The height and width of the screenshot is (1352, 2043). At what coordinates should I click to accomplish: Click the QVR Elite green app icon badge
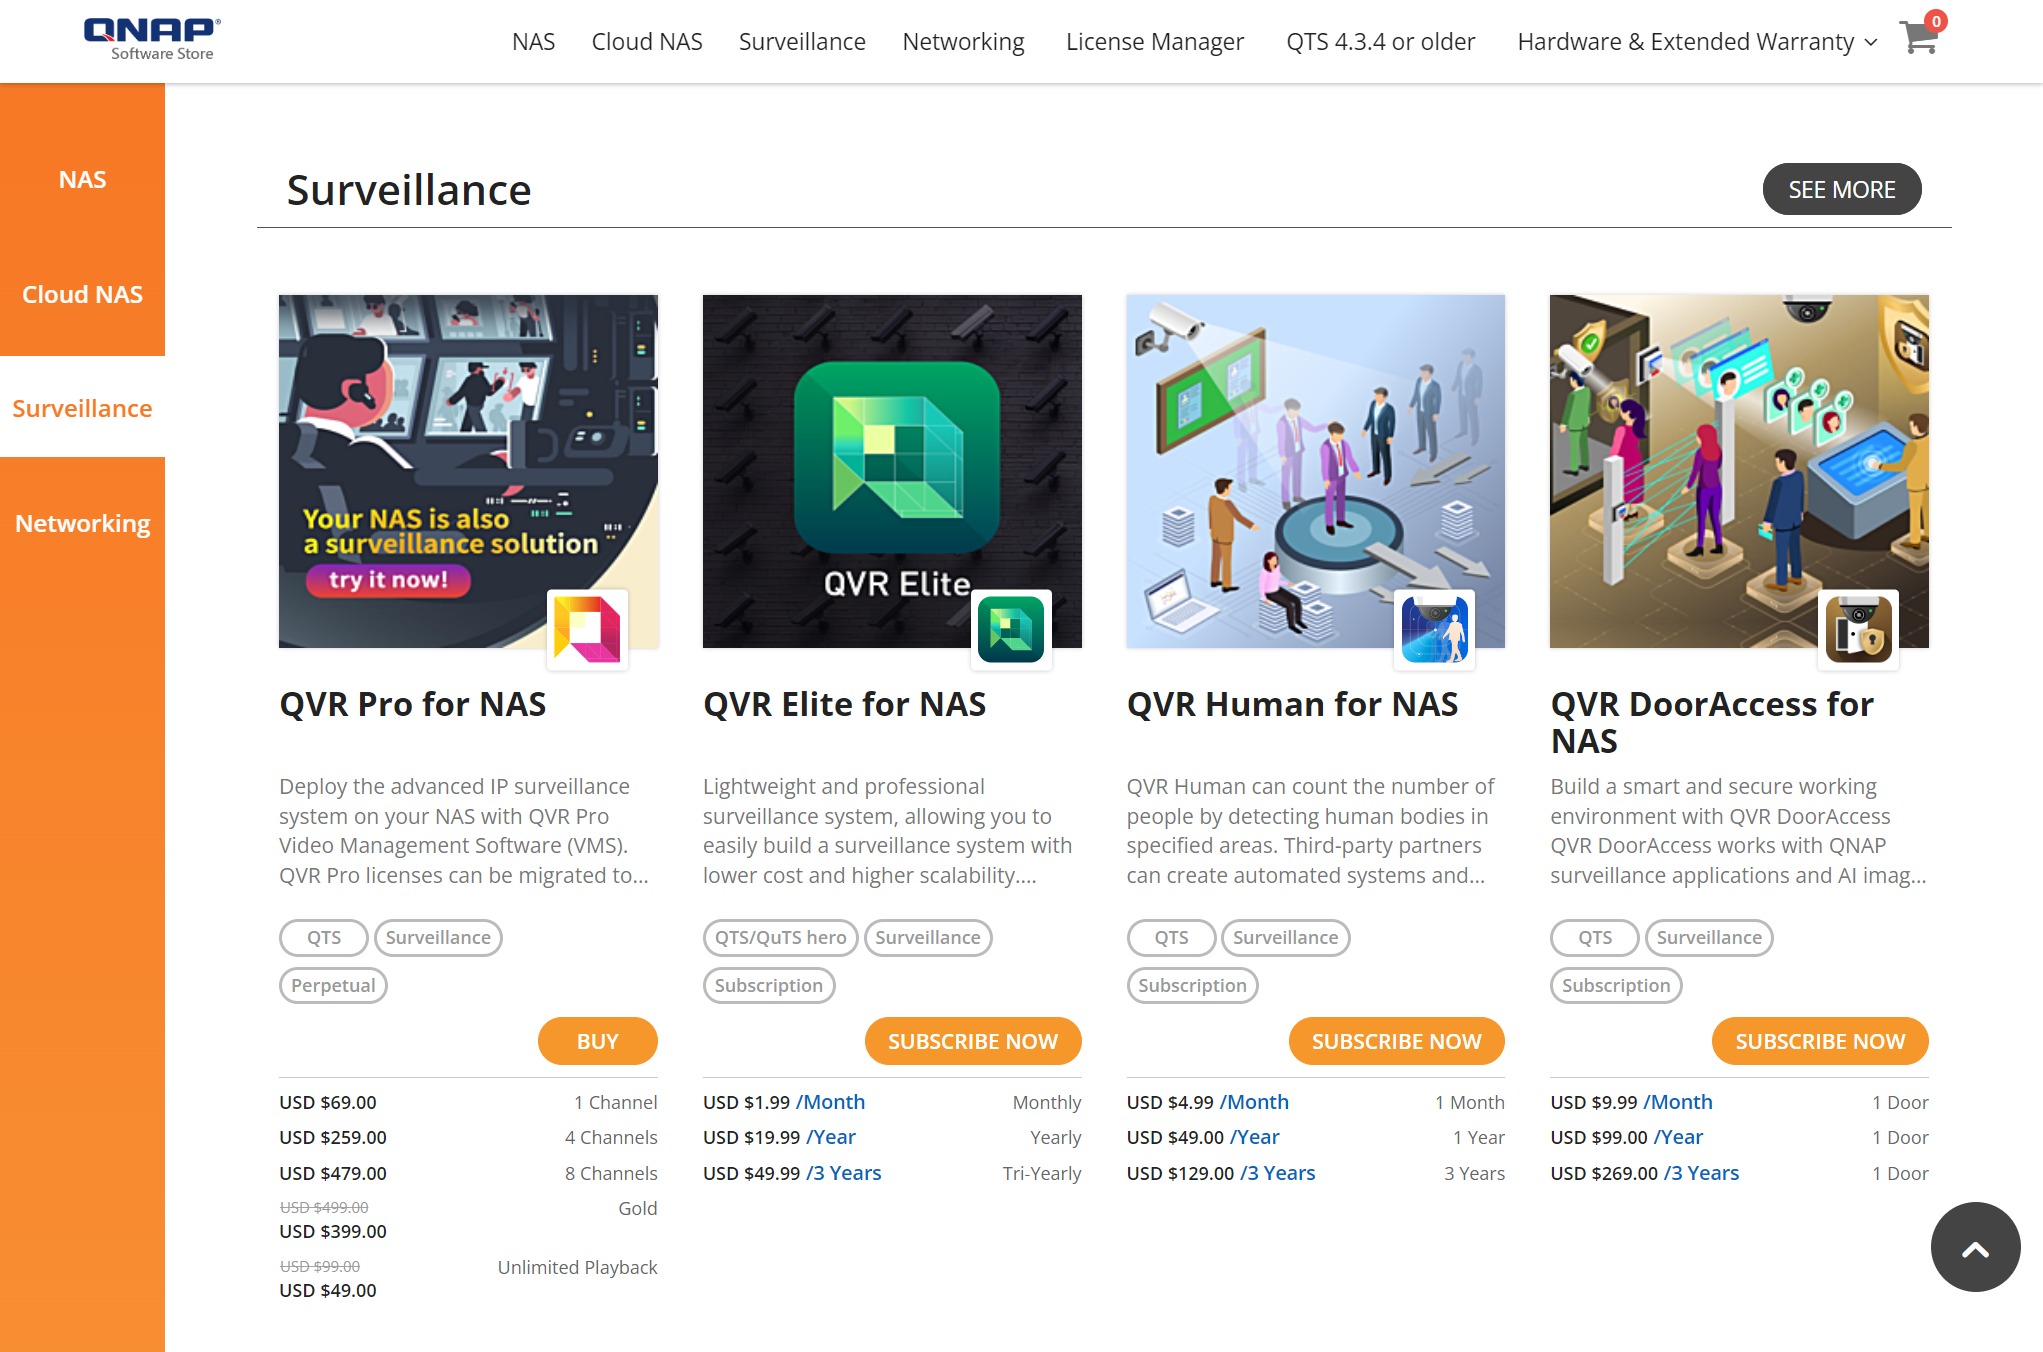point(1011,629)
